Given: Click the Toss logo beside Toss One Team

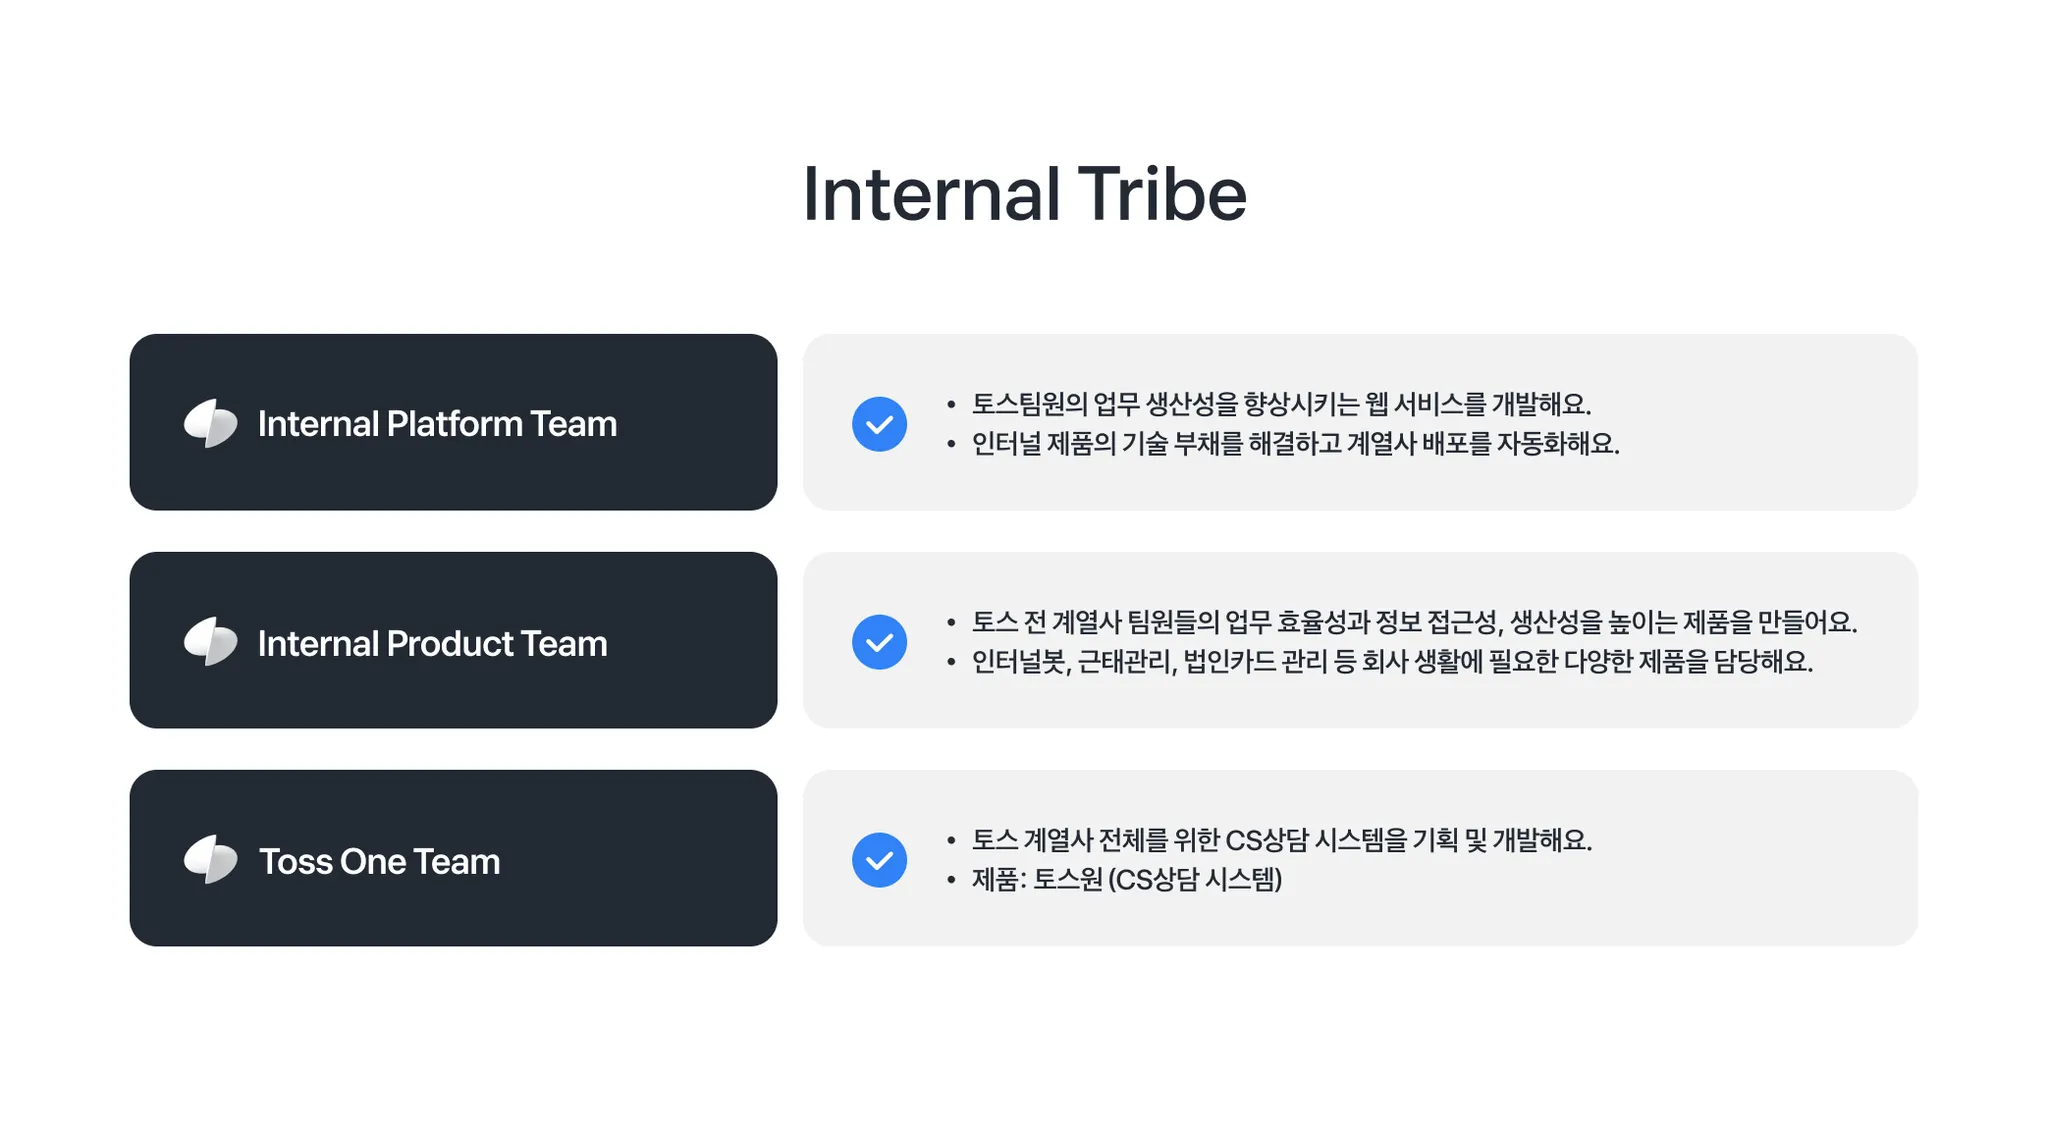Looking at the screenshot, I should pos(211,859).
